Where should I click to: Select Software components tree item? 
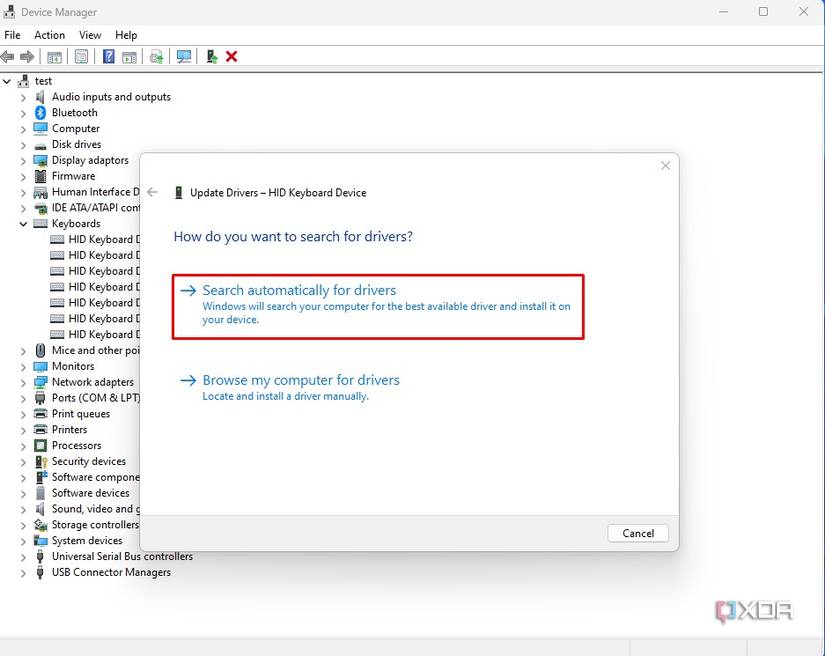tap(96, 477)
